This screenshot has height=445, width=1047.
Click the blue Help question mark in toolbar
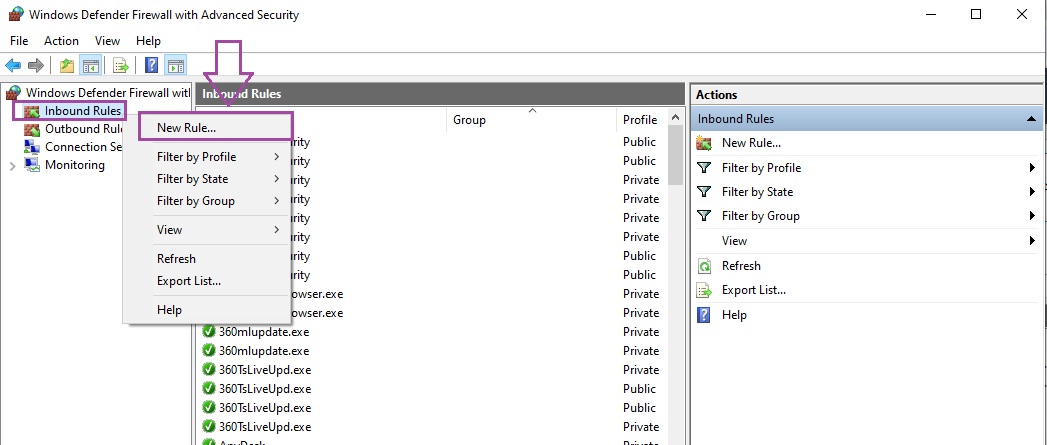pyautogui.click(x=151, y=66)
